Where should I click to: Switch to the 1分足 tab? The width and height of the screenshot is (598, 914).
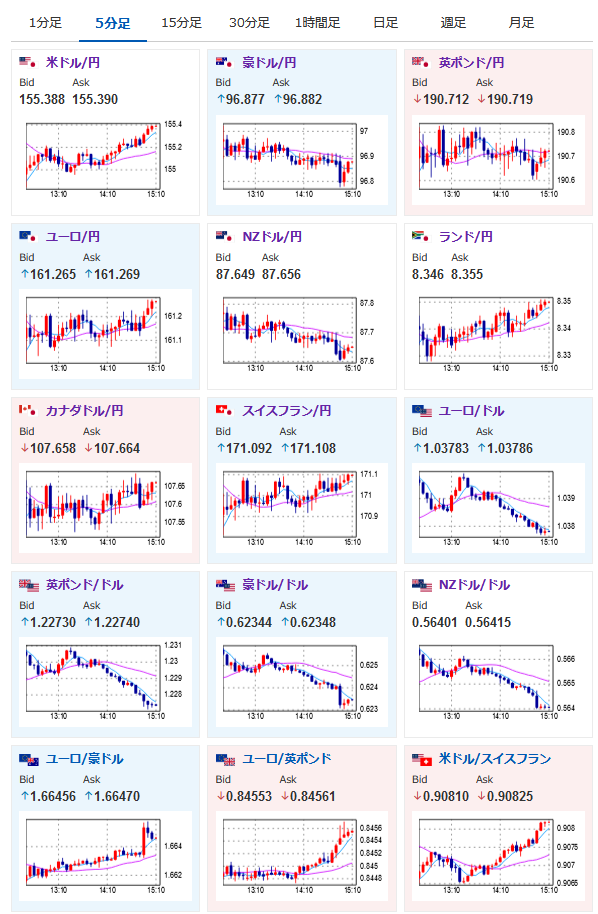(x=45, y=23)
